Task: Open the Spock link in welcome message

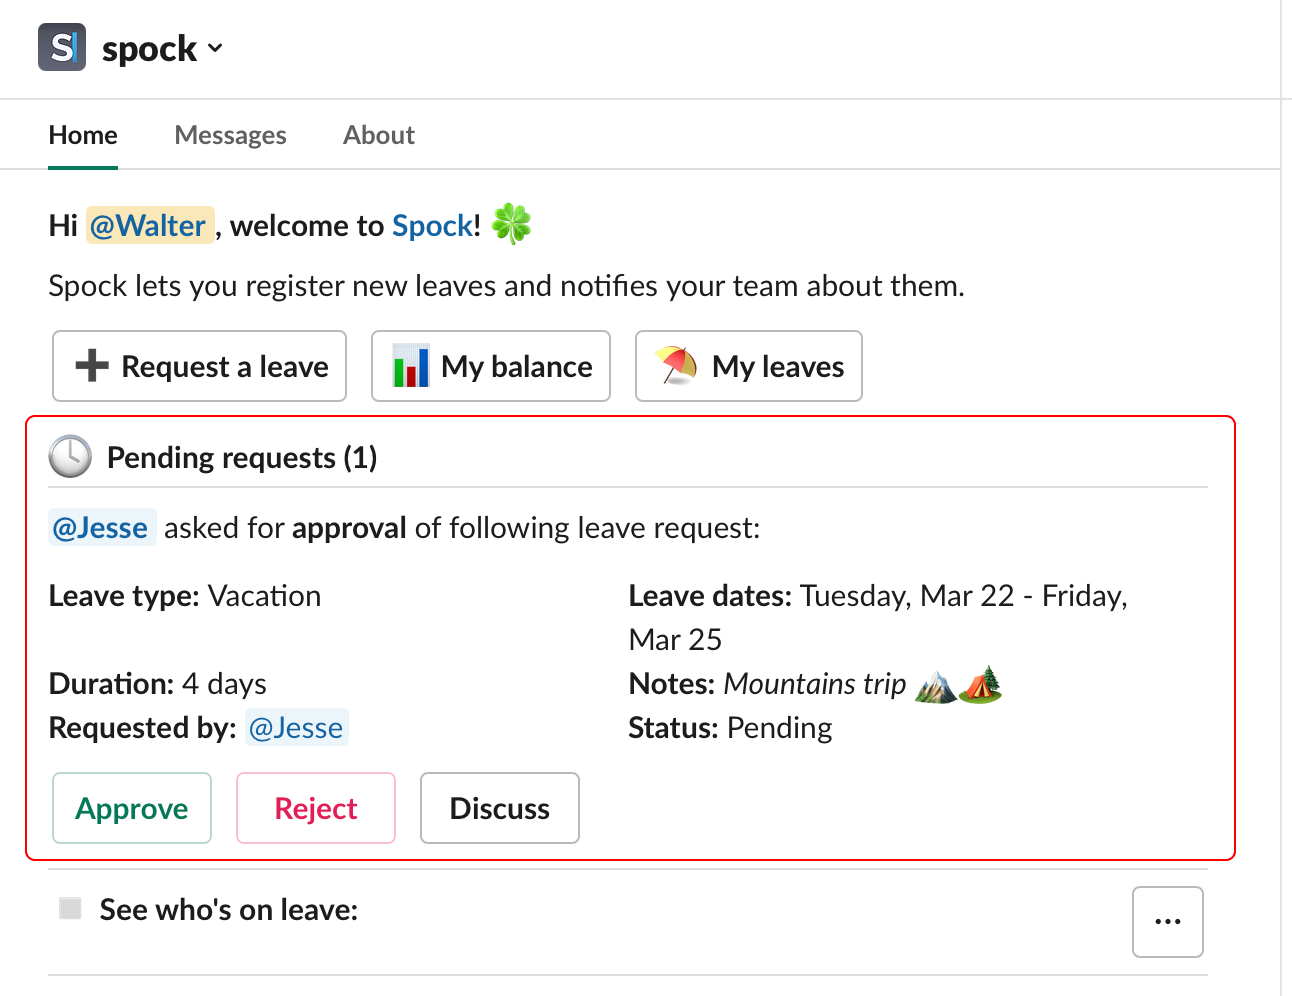Action: point(432,226)
